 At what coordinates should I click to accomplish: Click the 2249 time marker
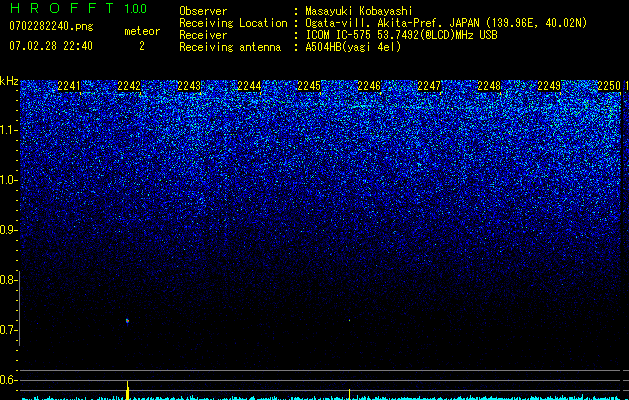click(549, 86)
